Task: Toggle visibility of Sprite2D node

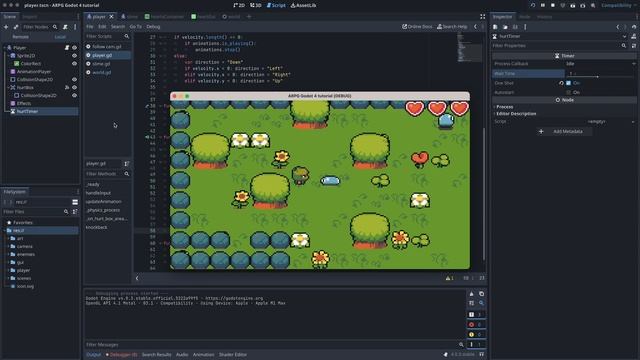Action: tap(74, 56)
